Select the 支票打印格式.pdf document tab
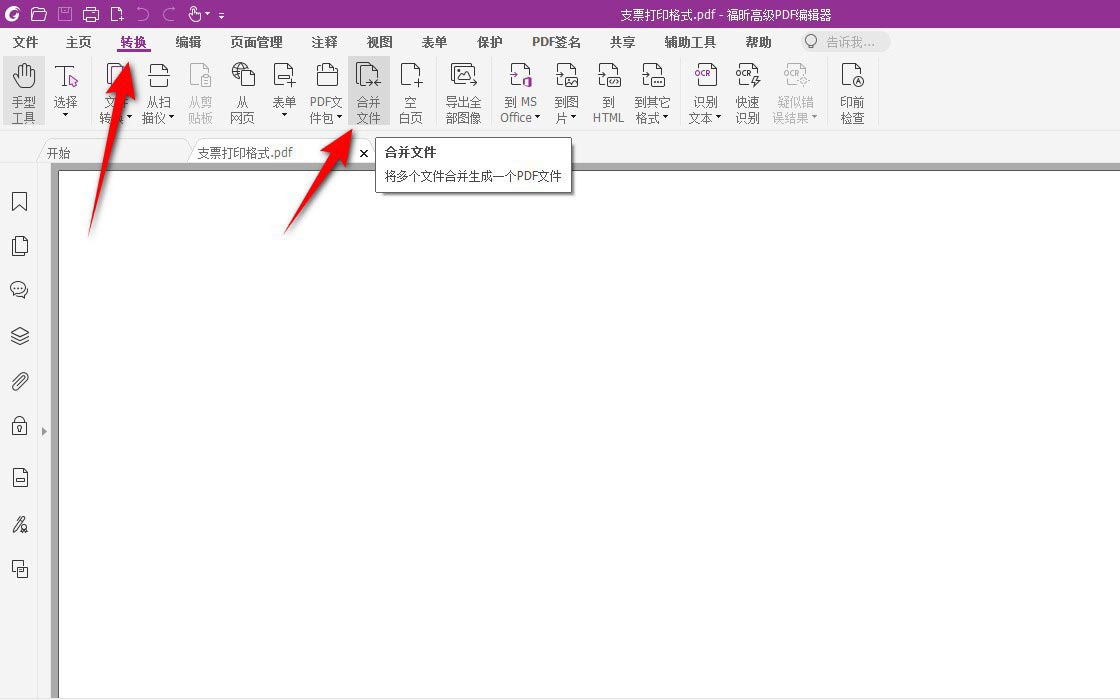Screen dimensions: 1120x700 point(245,153)
